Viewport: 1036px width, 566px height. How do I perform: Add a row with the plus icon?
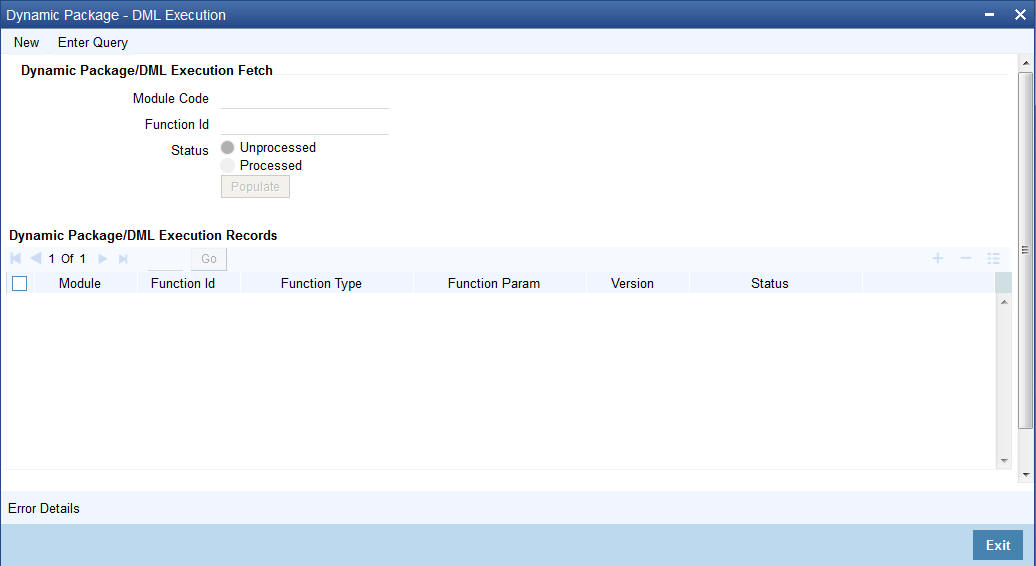[938, 259]
